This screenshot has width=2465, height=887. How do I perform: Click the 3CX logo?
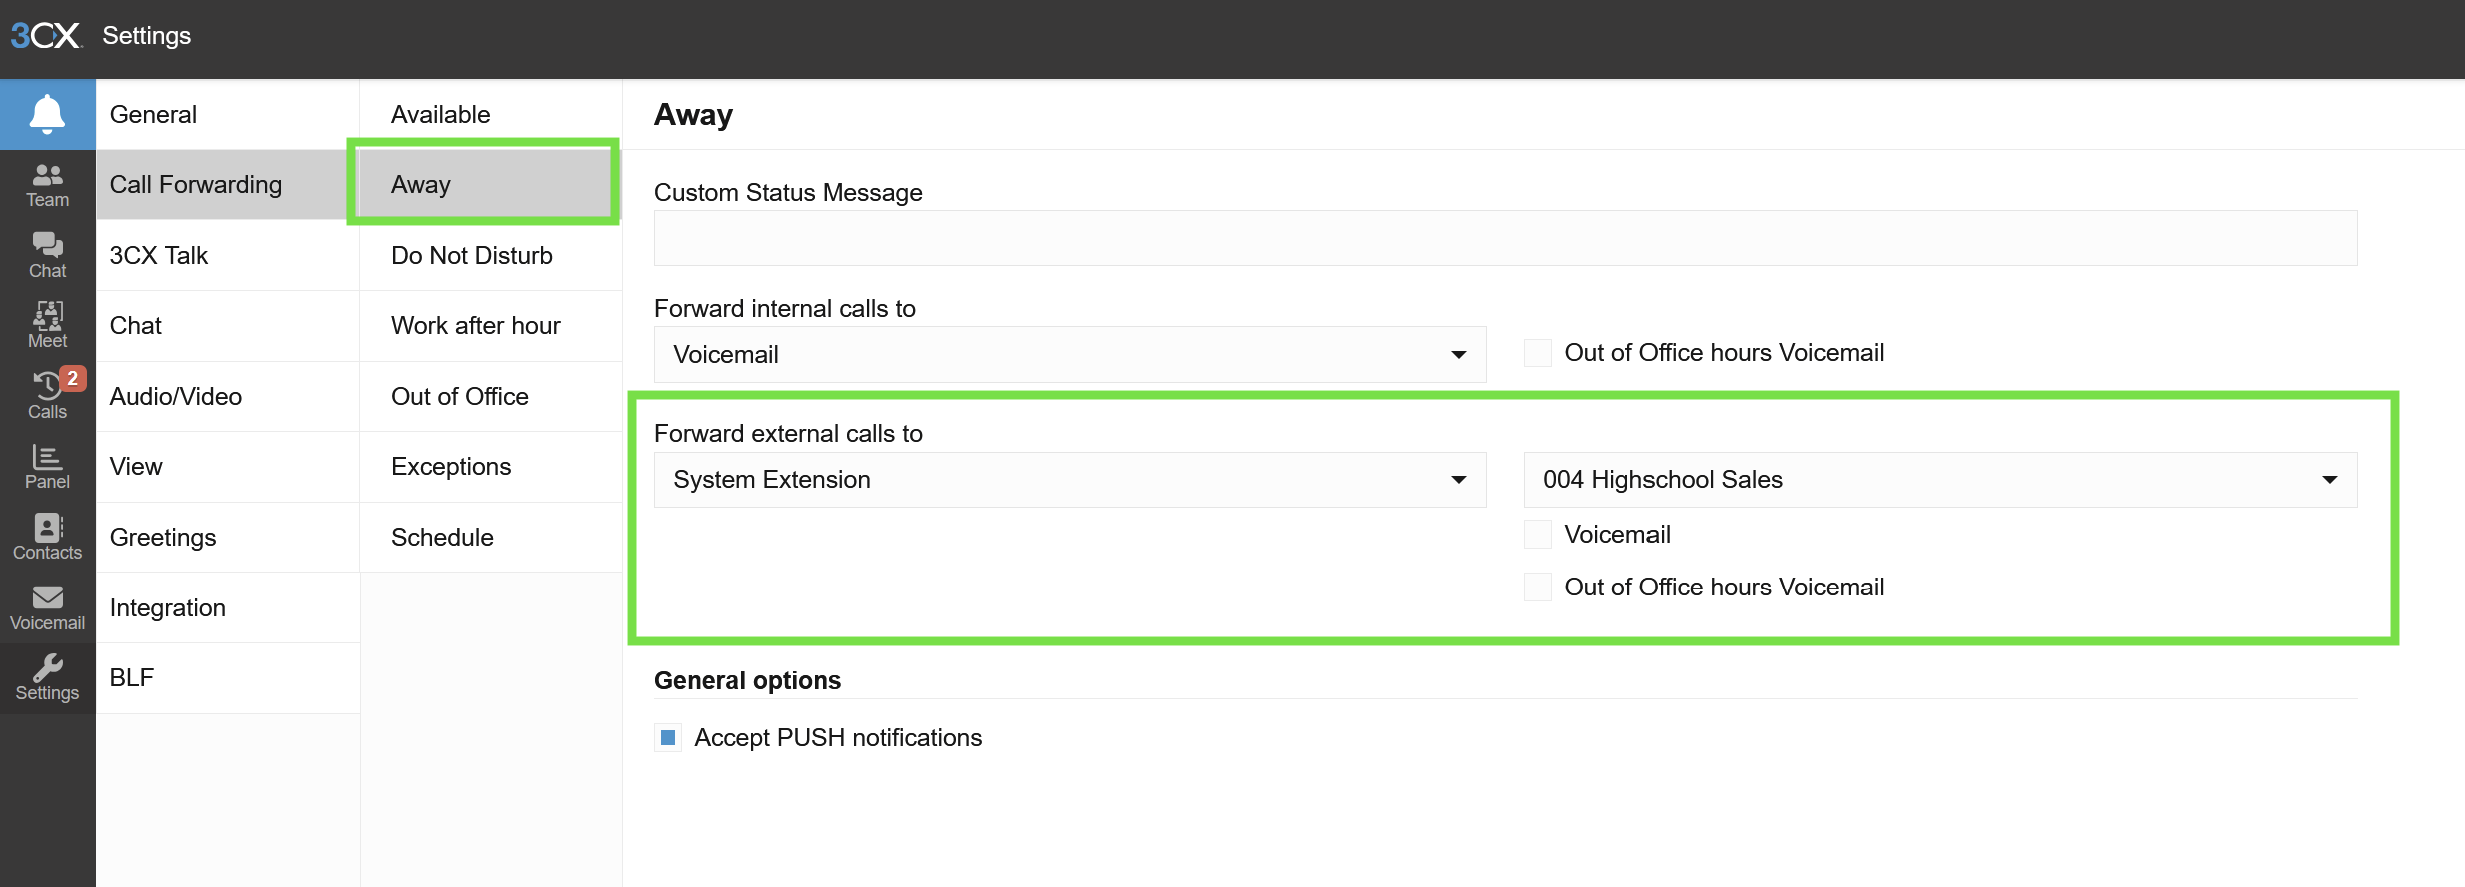click(45, 36)
